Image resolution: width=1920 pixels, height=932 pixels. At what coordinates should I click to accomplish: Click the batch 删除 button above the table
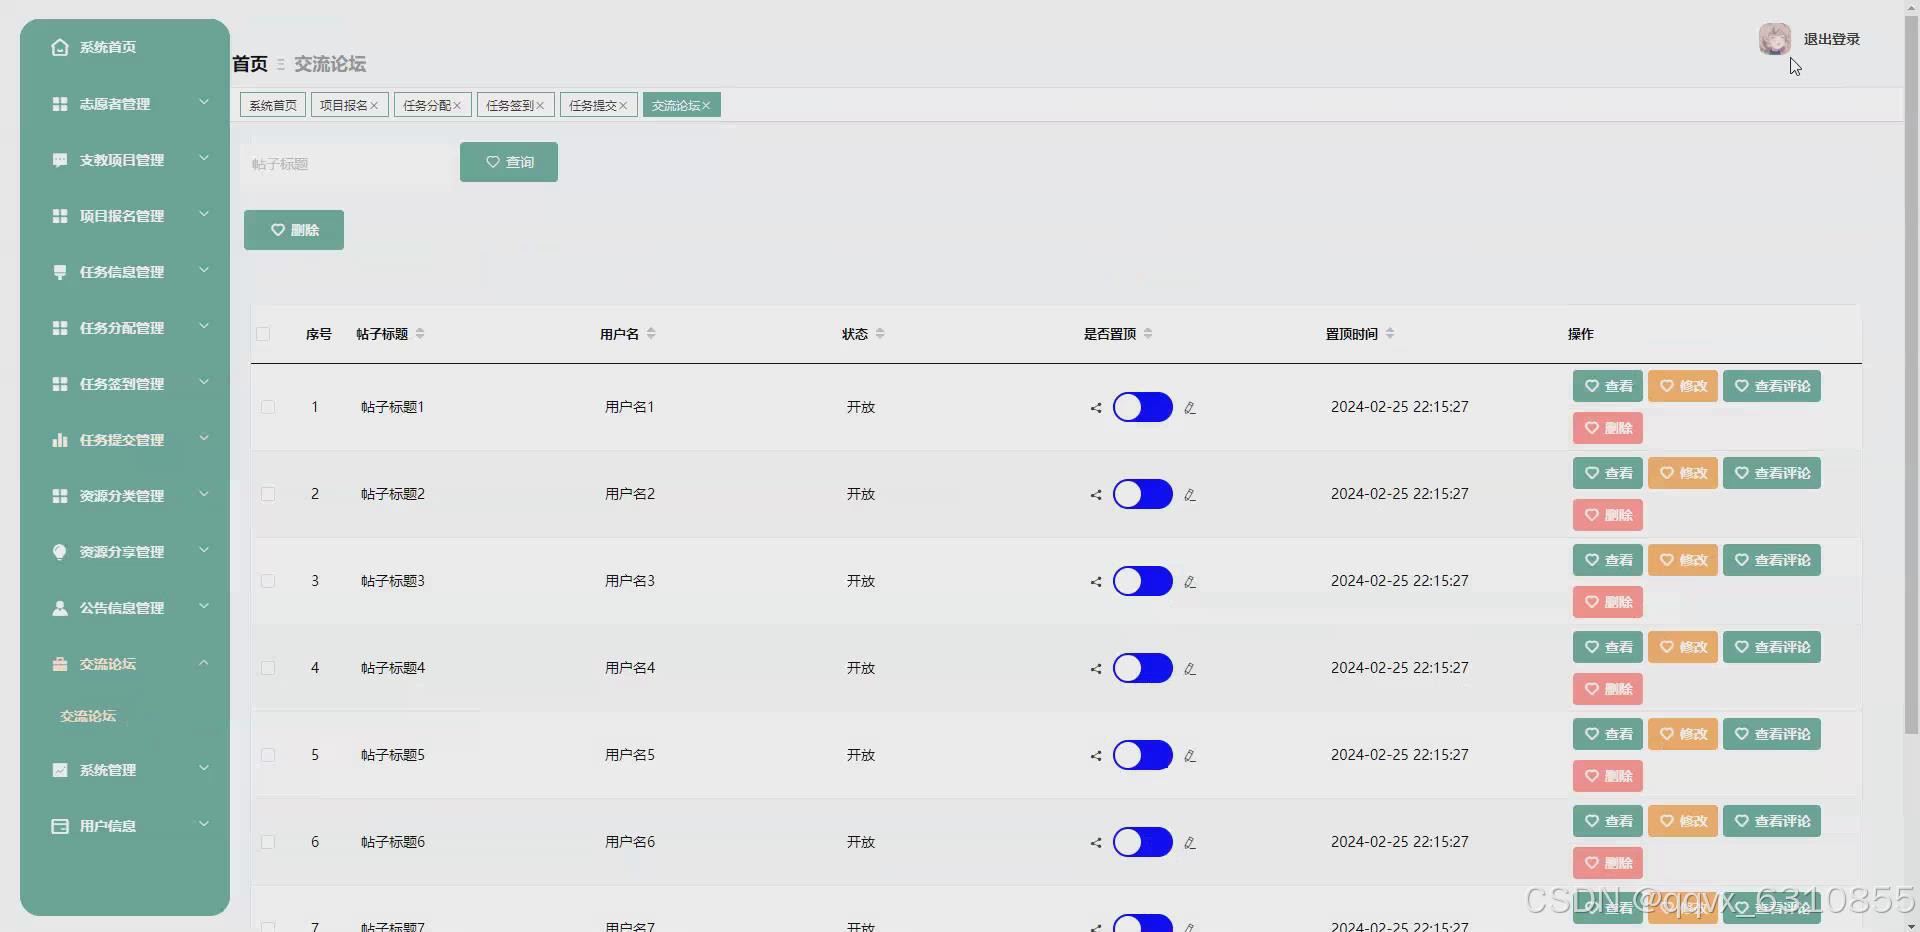(294, 230)
